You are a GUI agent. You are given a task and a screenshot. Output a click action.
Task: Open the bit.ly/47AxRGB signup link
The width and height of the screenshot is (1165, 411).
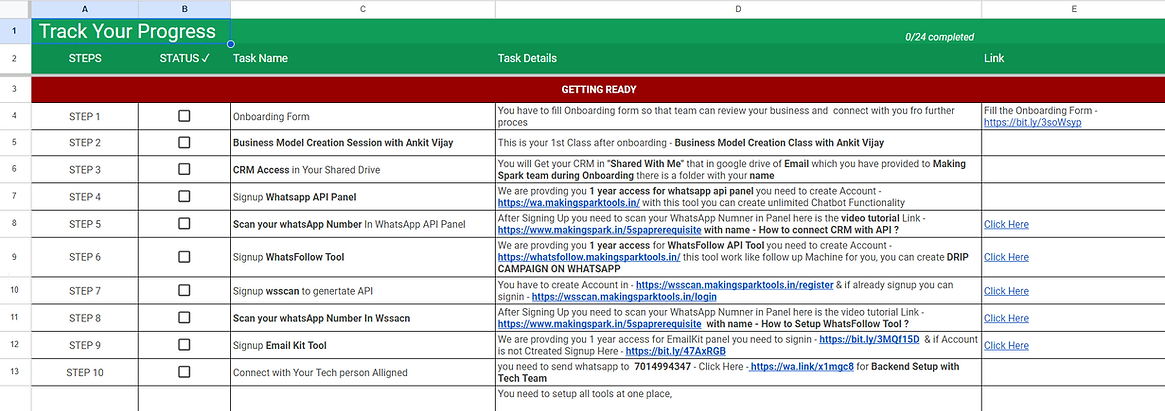pyautogui.click(x=675, y=351)
